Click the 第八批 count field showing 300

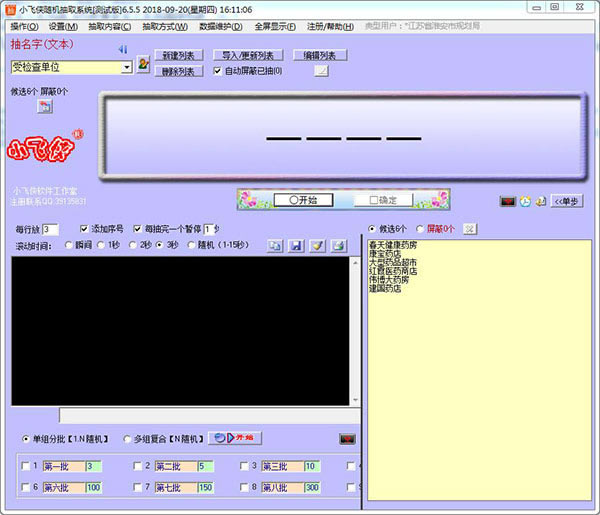[x=312, y=487]
